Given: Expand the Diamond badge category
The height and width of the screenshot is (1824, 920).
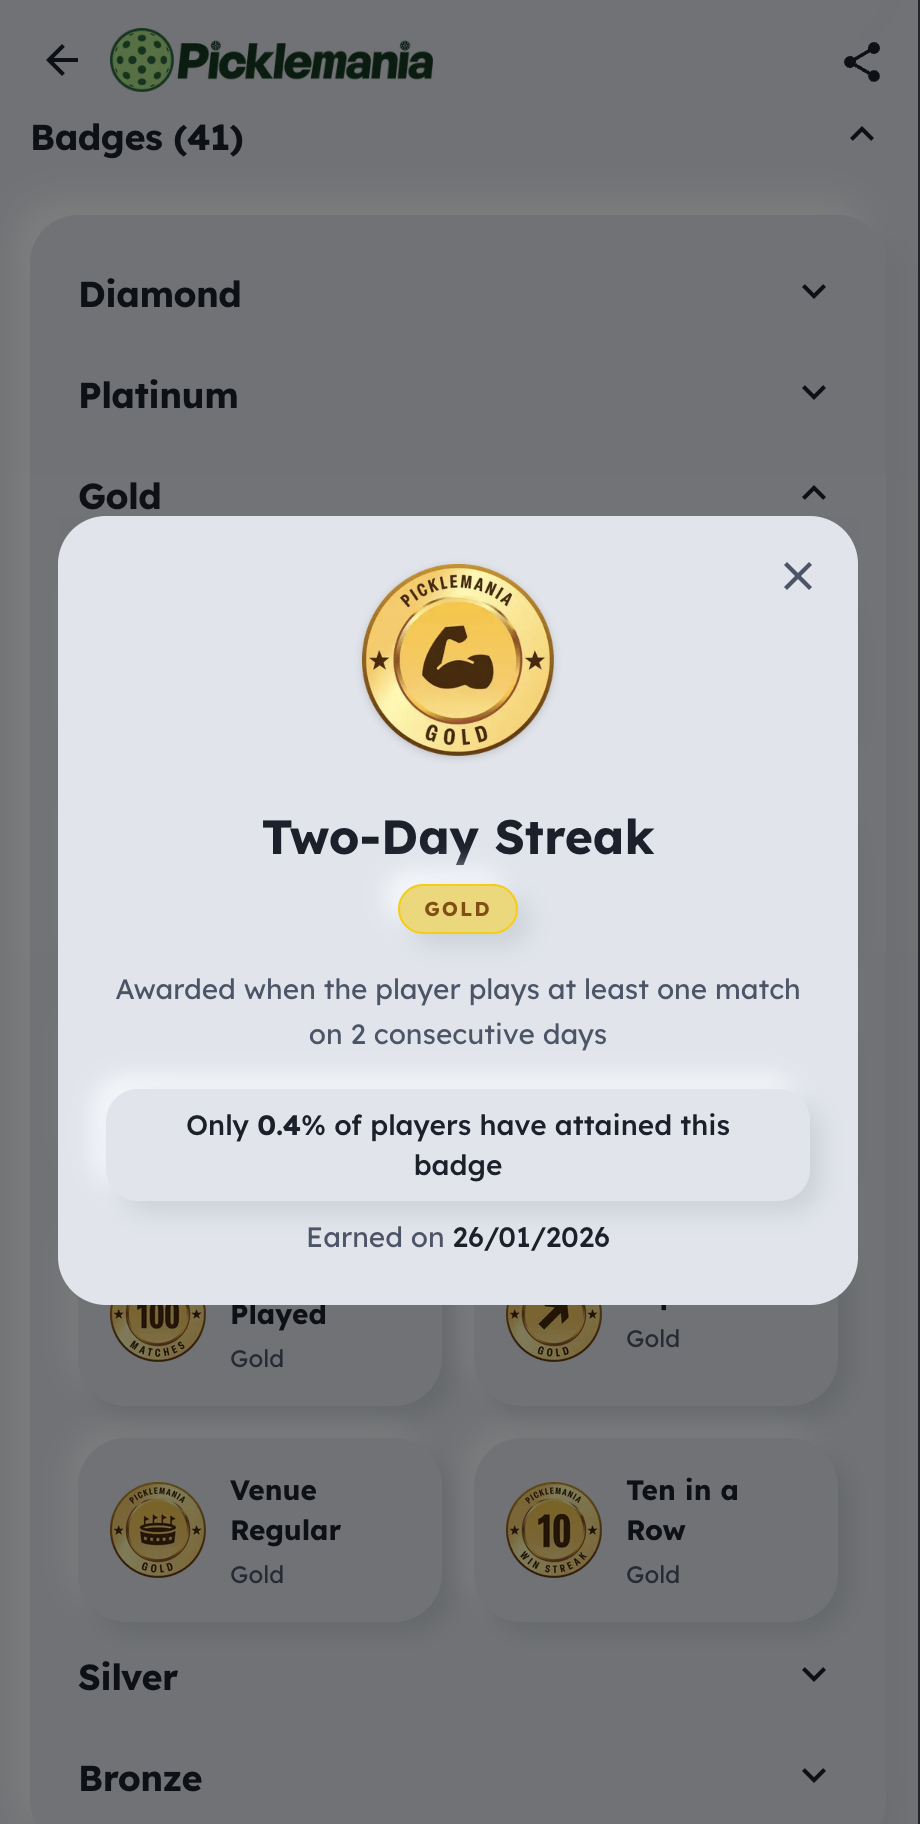Looking at the screenshot, I should [x=813, y=292].
